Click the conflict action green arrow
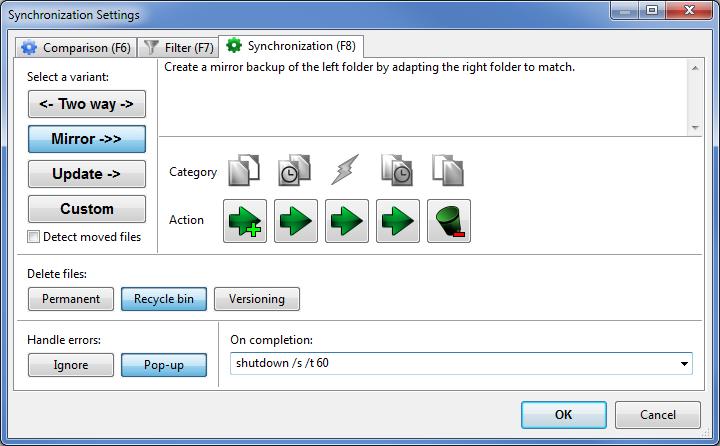 point(347,221)
